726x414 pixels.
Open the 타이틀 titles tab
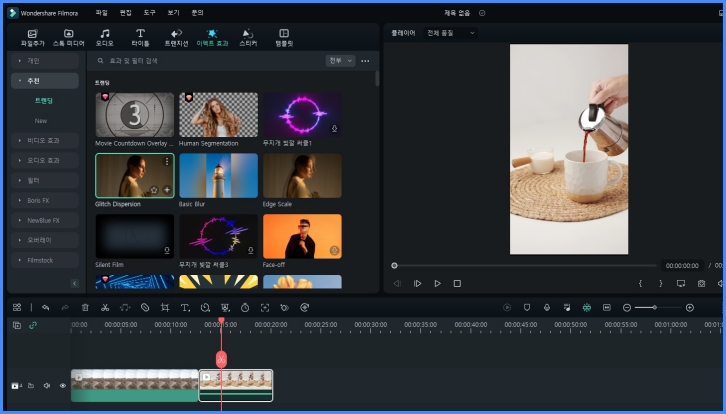coord(140,38)
